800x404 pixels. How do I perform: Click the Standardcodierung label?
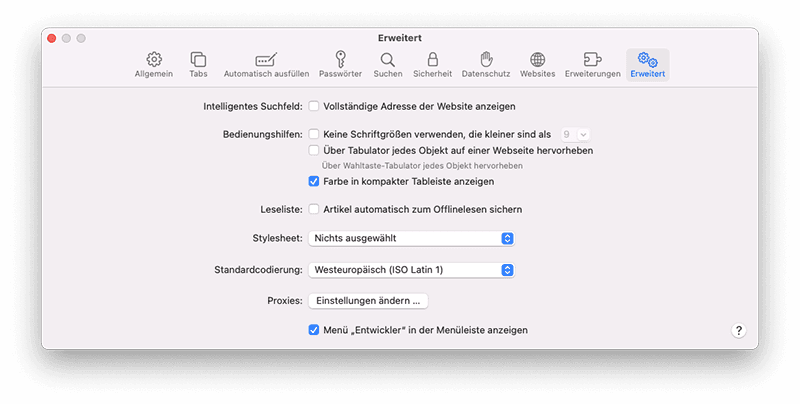(258, 270)
